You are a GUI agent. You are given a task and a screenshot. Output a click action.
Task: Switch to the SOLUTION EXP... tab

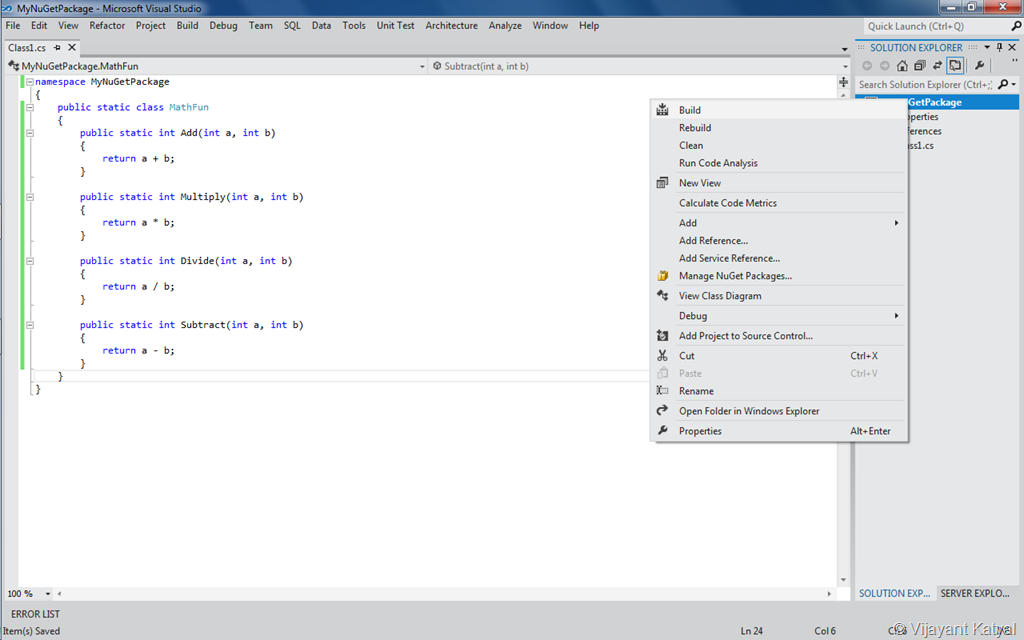(894, 593)
